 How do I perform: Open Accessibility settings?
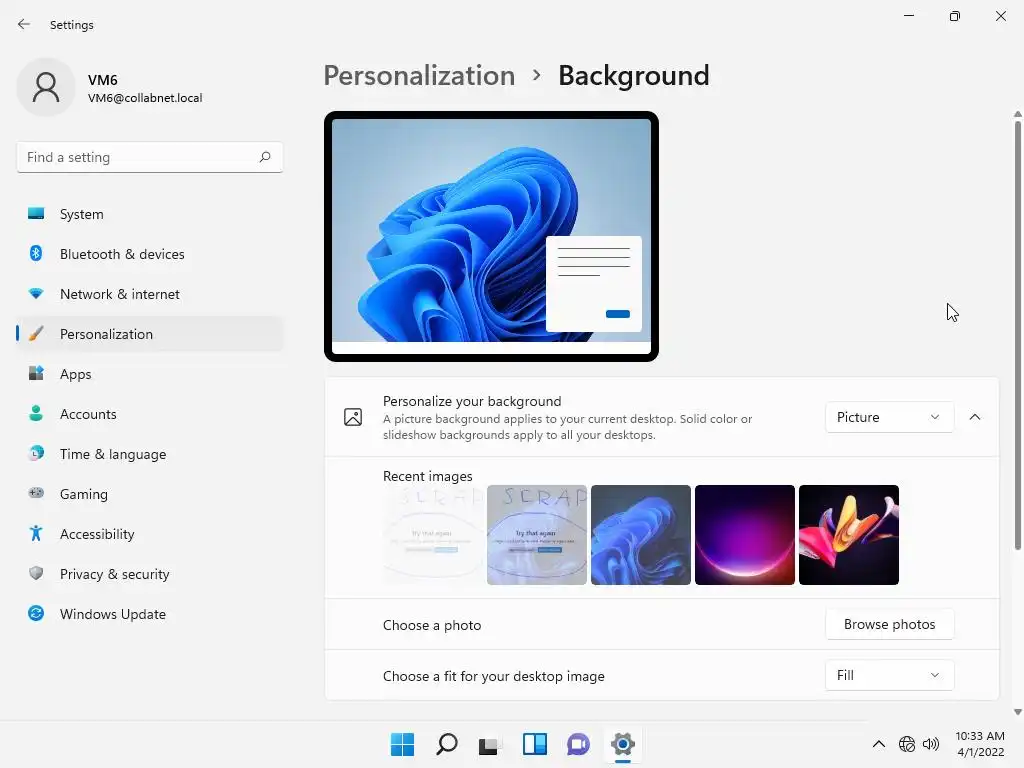(x=150, y=534)
